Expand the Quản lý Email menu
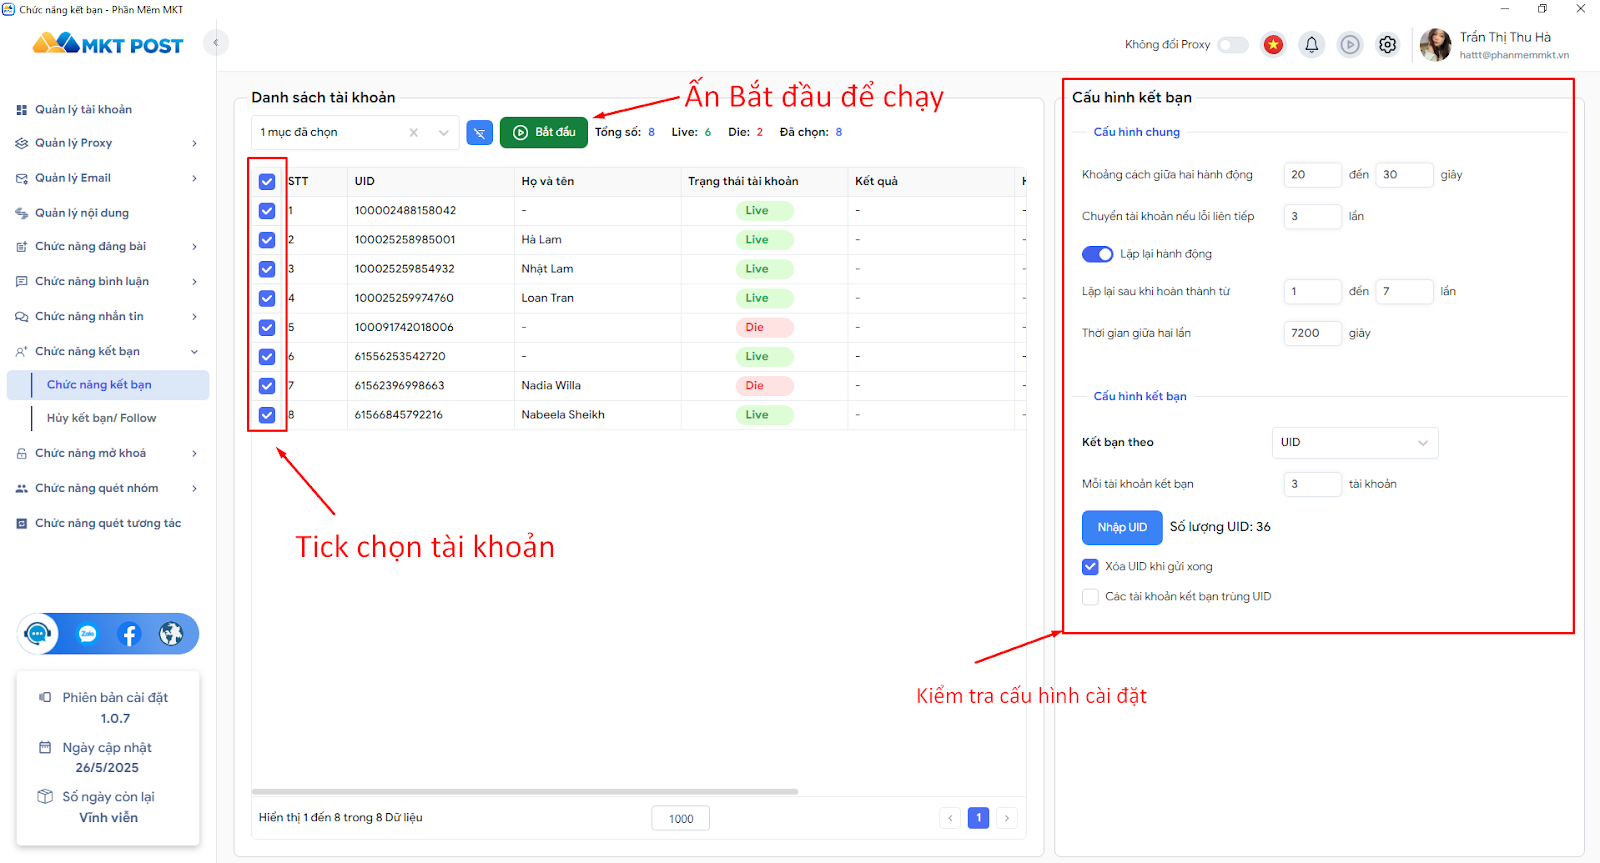1600x863 pixels. (x=108, y=178)
